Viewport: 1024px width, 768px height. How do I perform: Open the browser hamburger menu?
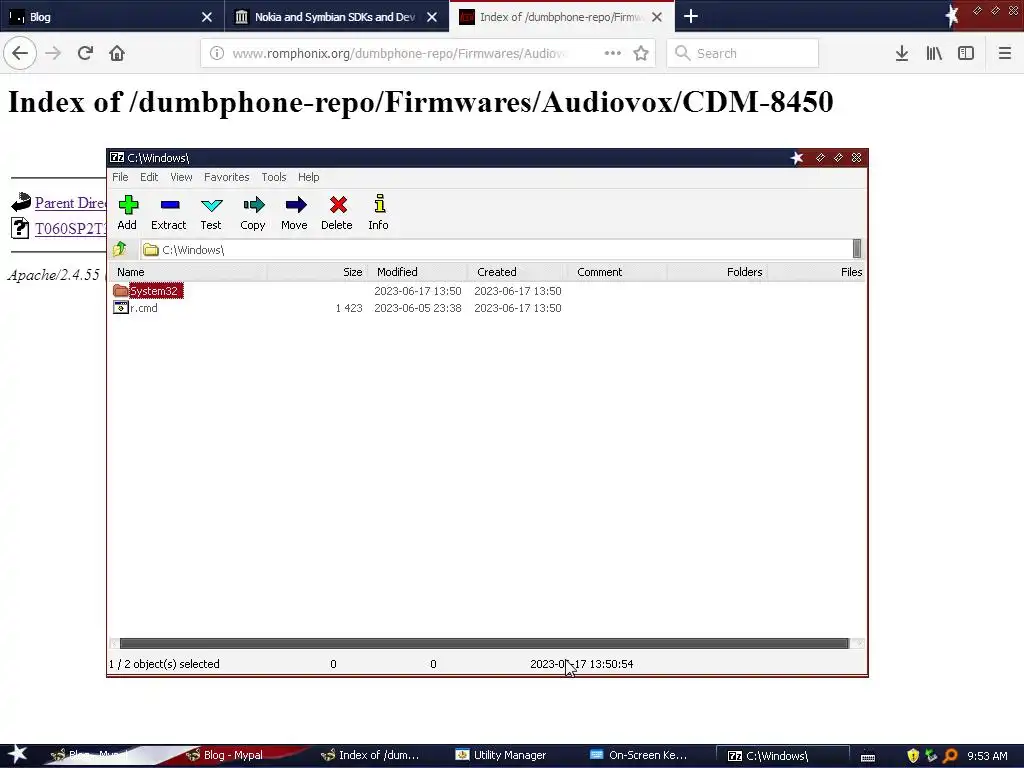[x=1005, y=53]
